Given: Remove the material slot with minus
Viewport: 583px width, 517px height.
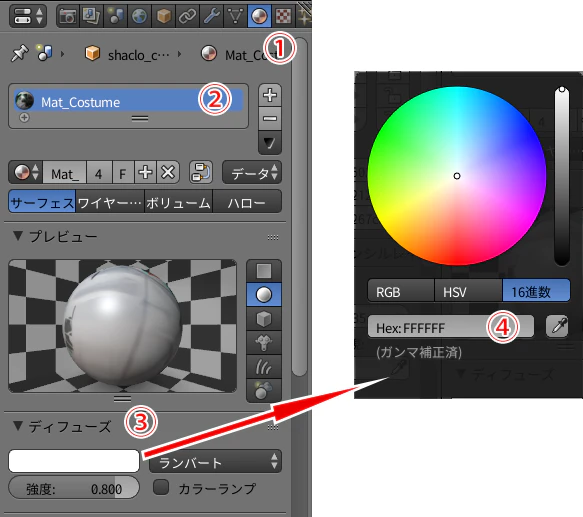Looking at the screenshot, I should click(x=270, y=119).
